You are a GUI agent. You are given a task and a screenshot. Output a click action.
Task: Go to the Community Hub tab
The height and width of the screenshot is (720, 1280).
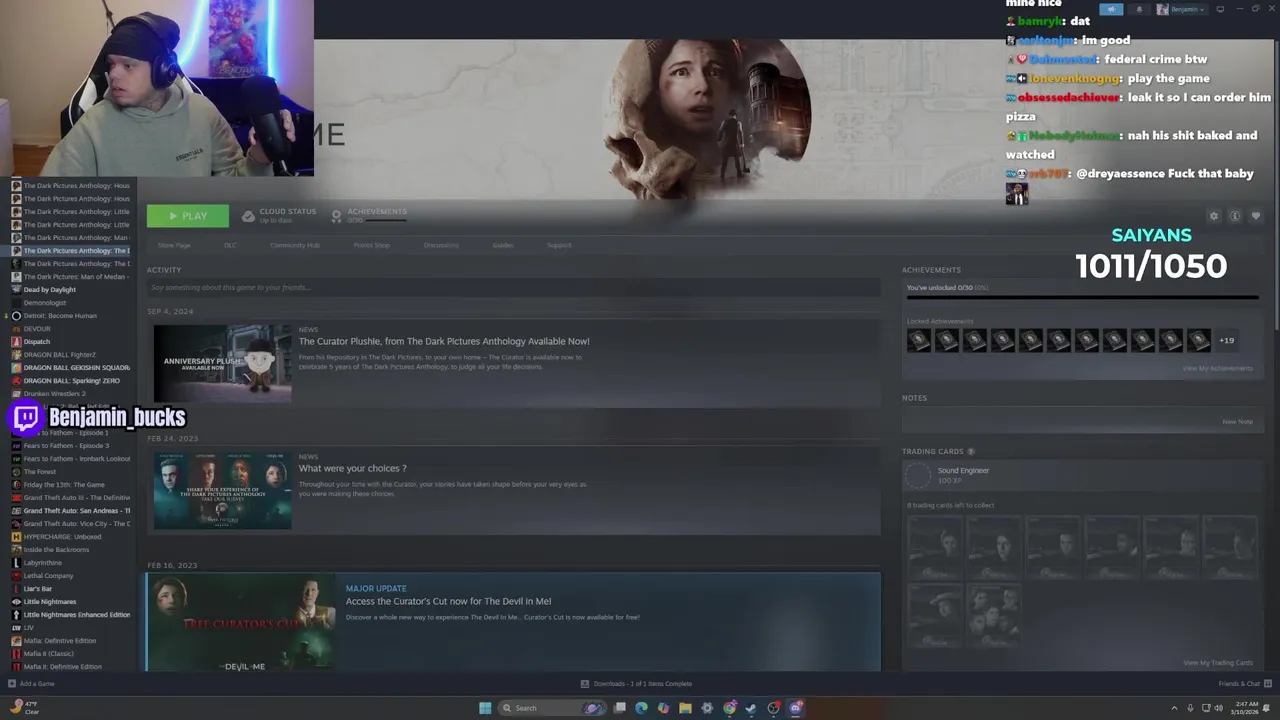coord(295,245)
